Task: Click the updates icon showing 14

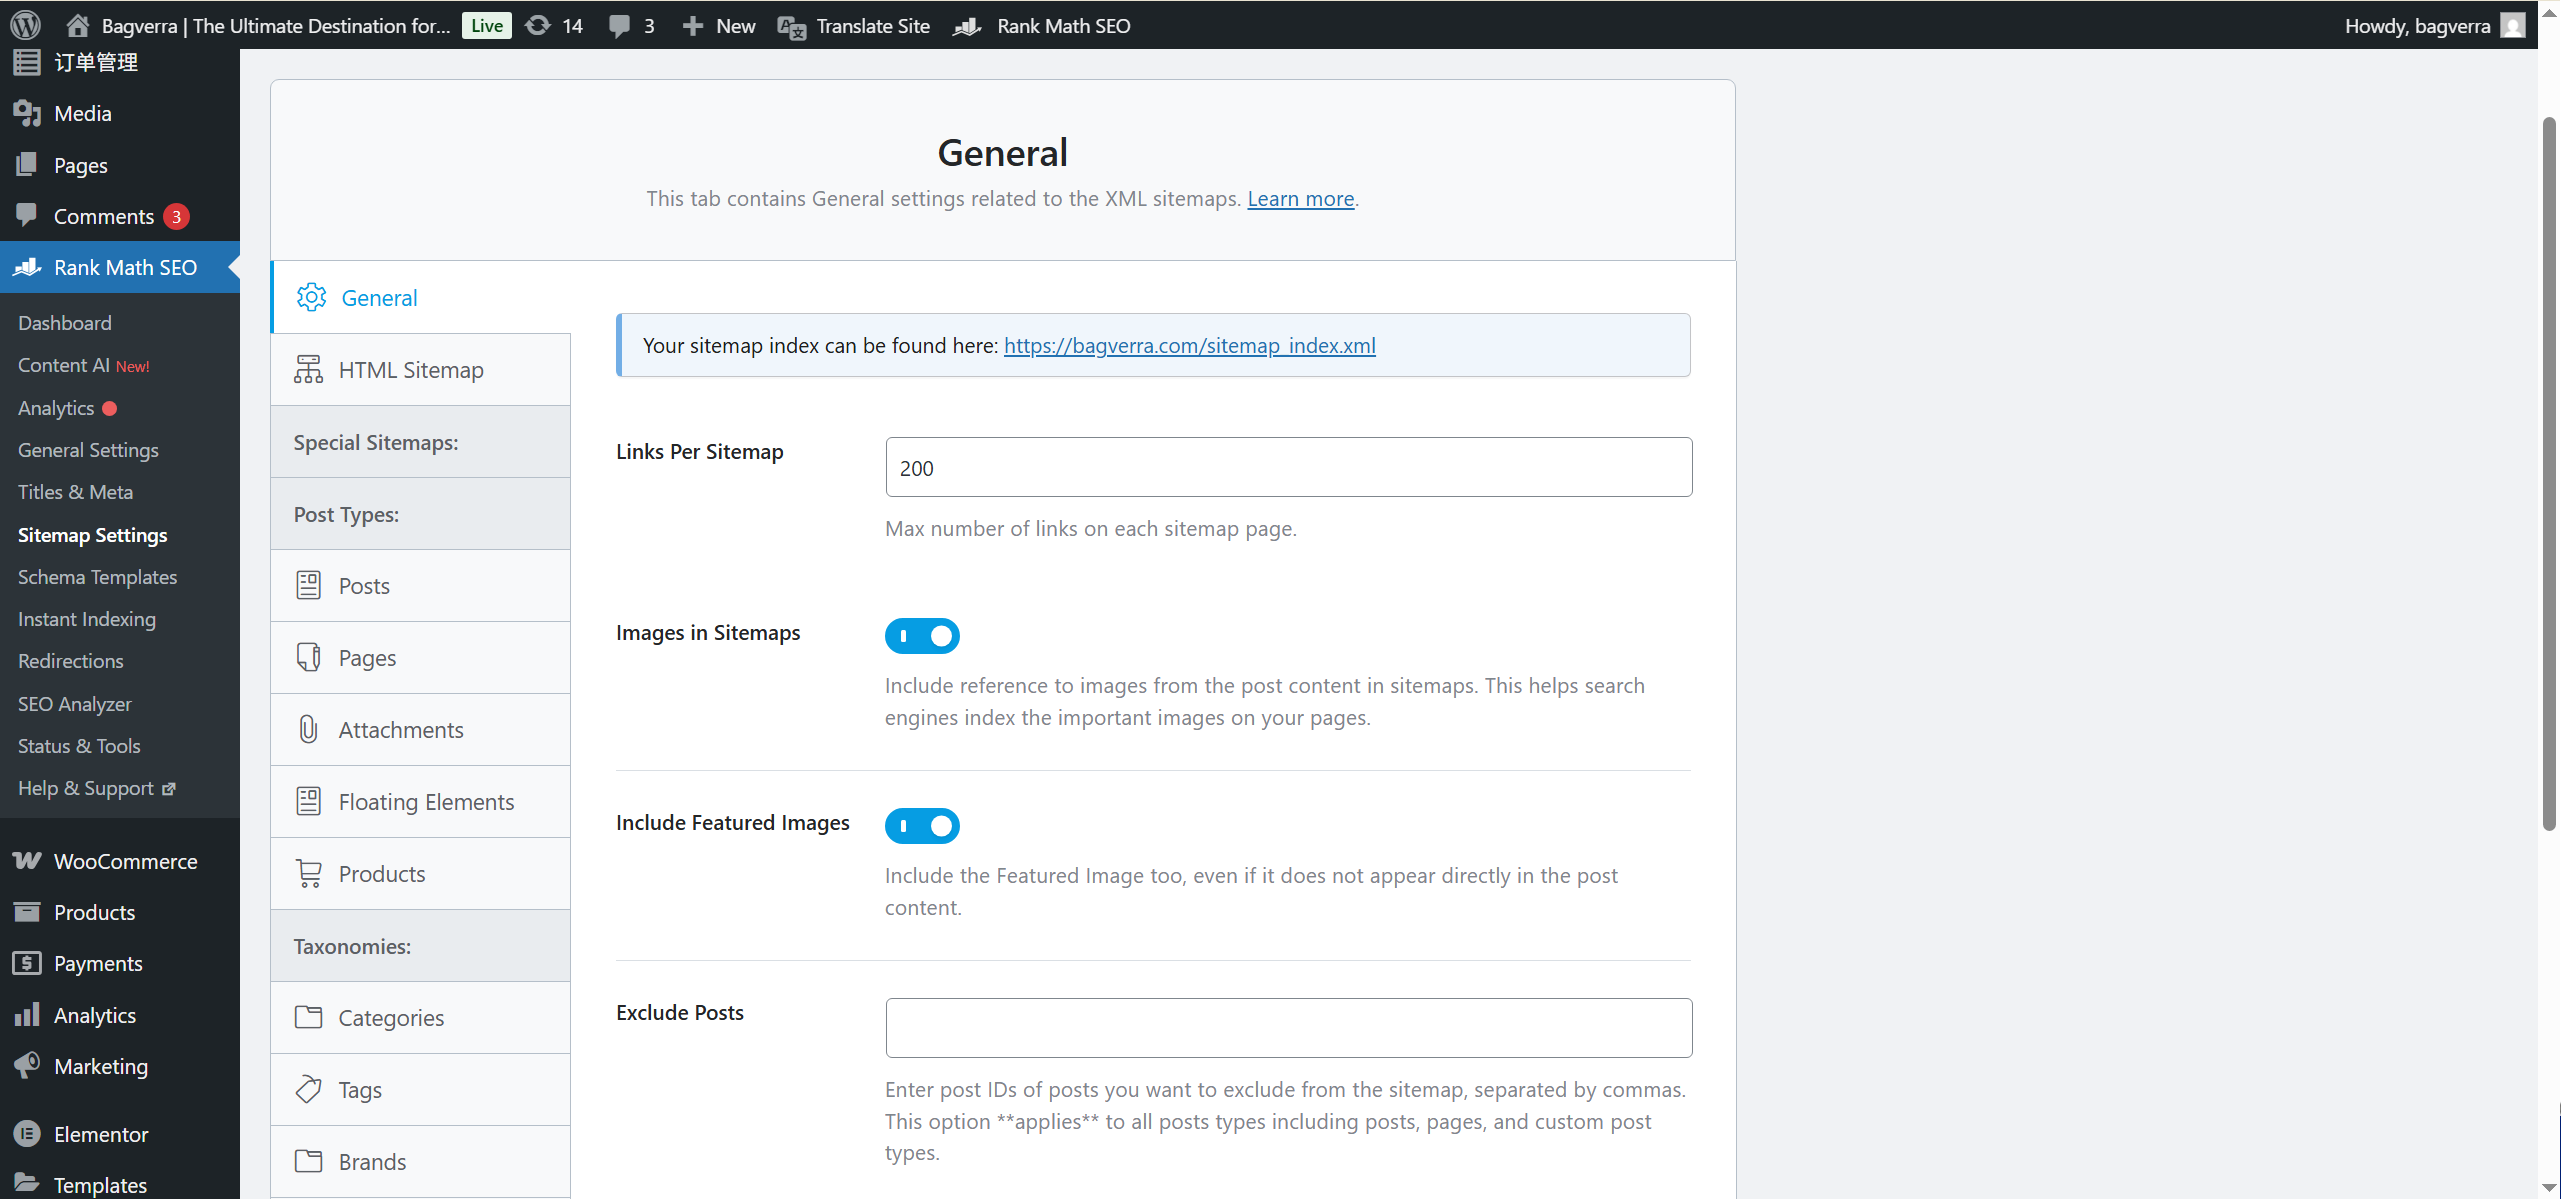Action: point(538,25)
